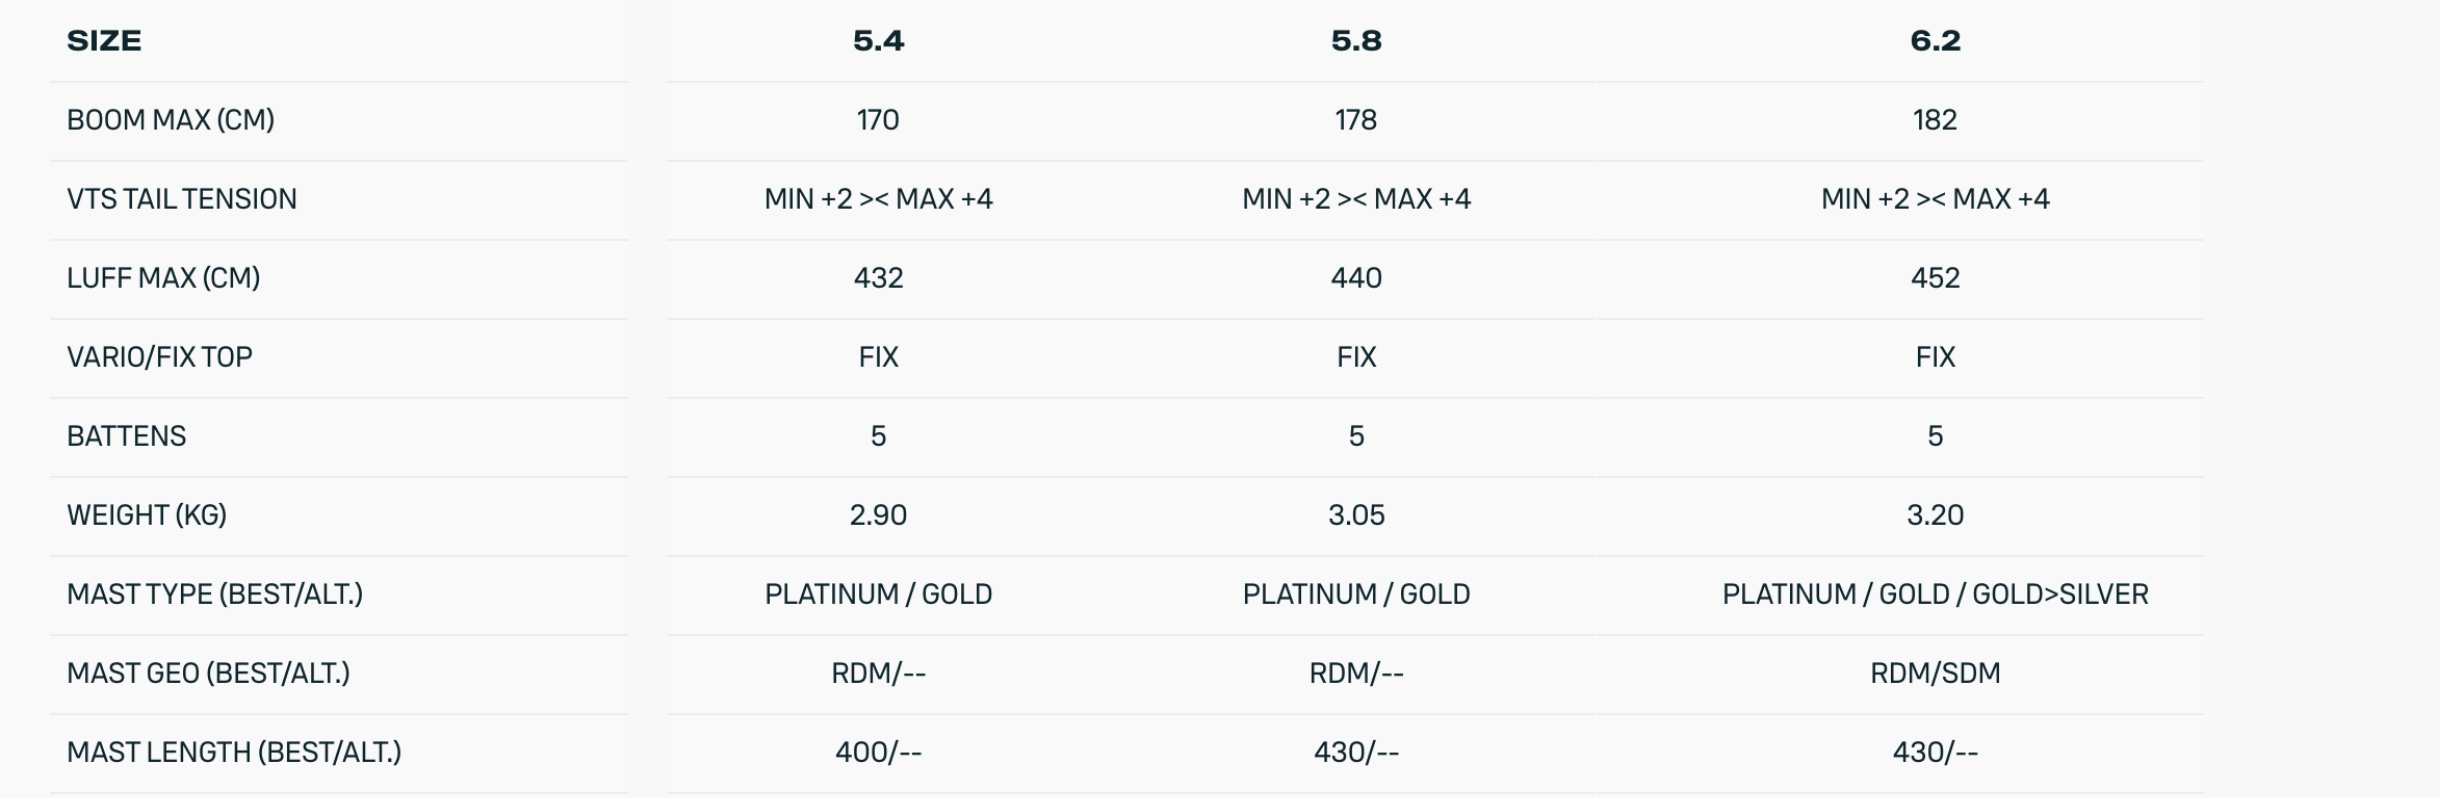Click the VTS TAIL TENSION row label
The width and height of the screenshot is (2440, 798).
[x=181, y=199]
